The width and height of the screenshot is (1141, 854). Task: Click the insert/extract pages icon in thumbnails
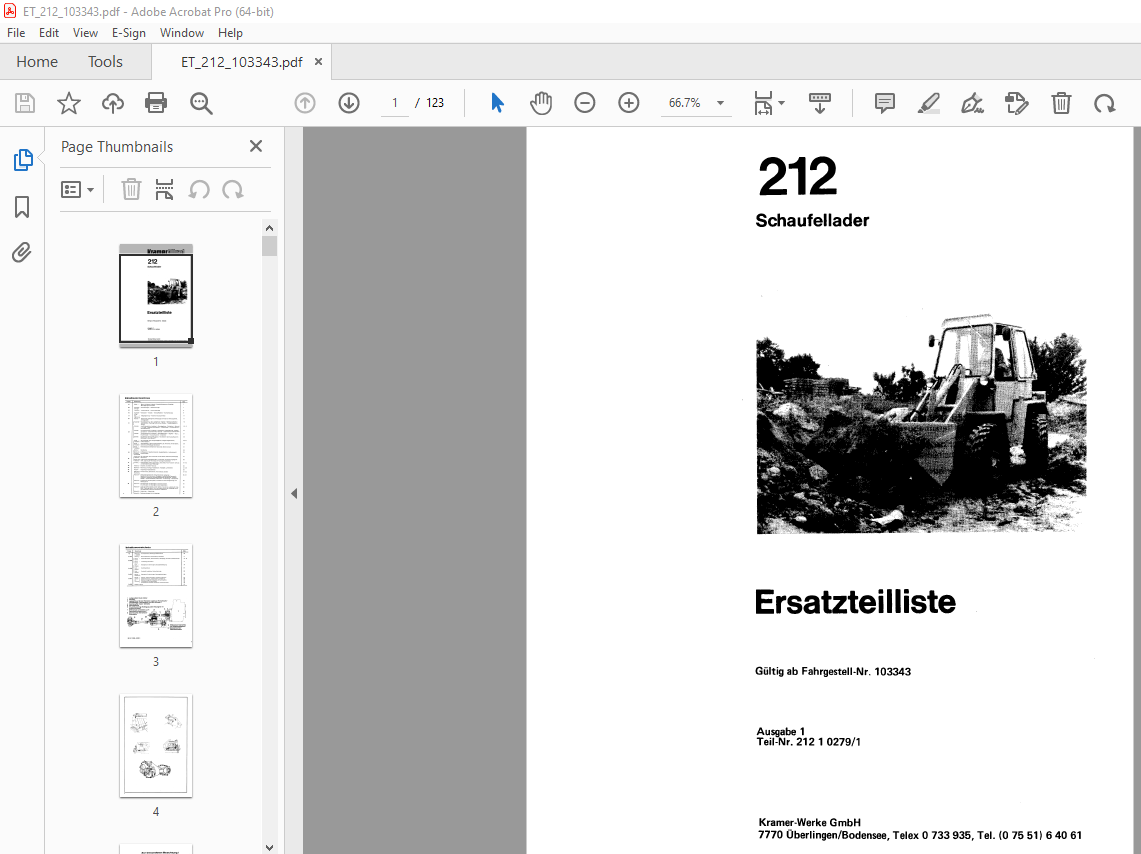(164, 190)
